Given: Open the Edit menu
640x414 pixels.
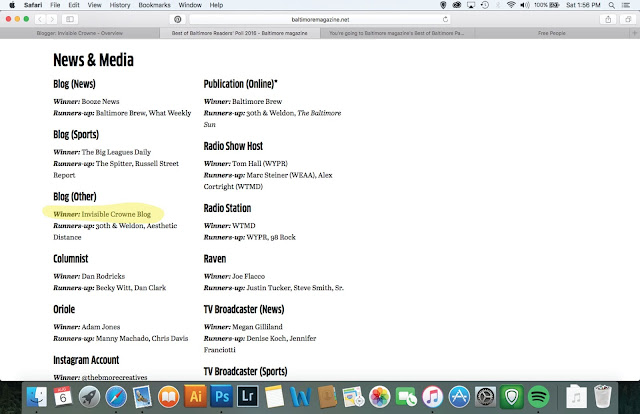Looking at the screenshot, I should pos(74,5).
